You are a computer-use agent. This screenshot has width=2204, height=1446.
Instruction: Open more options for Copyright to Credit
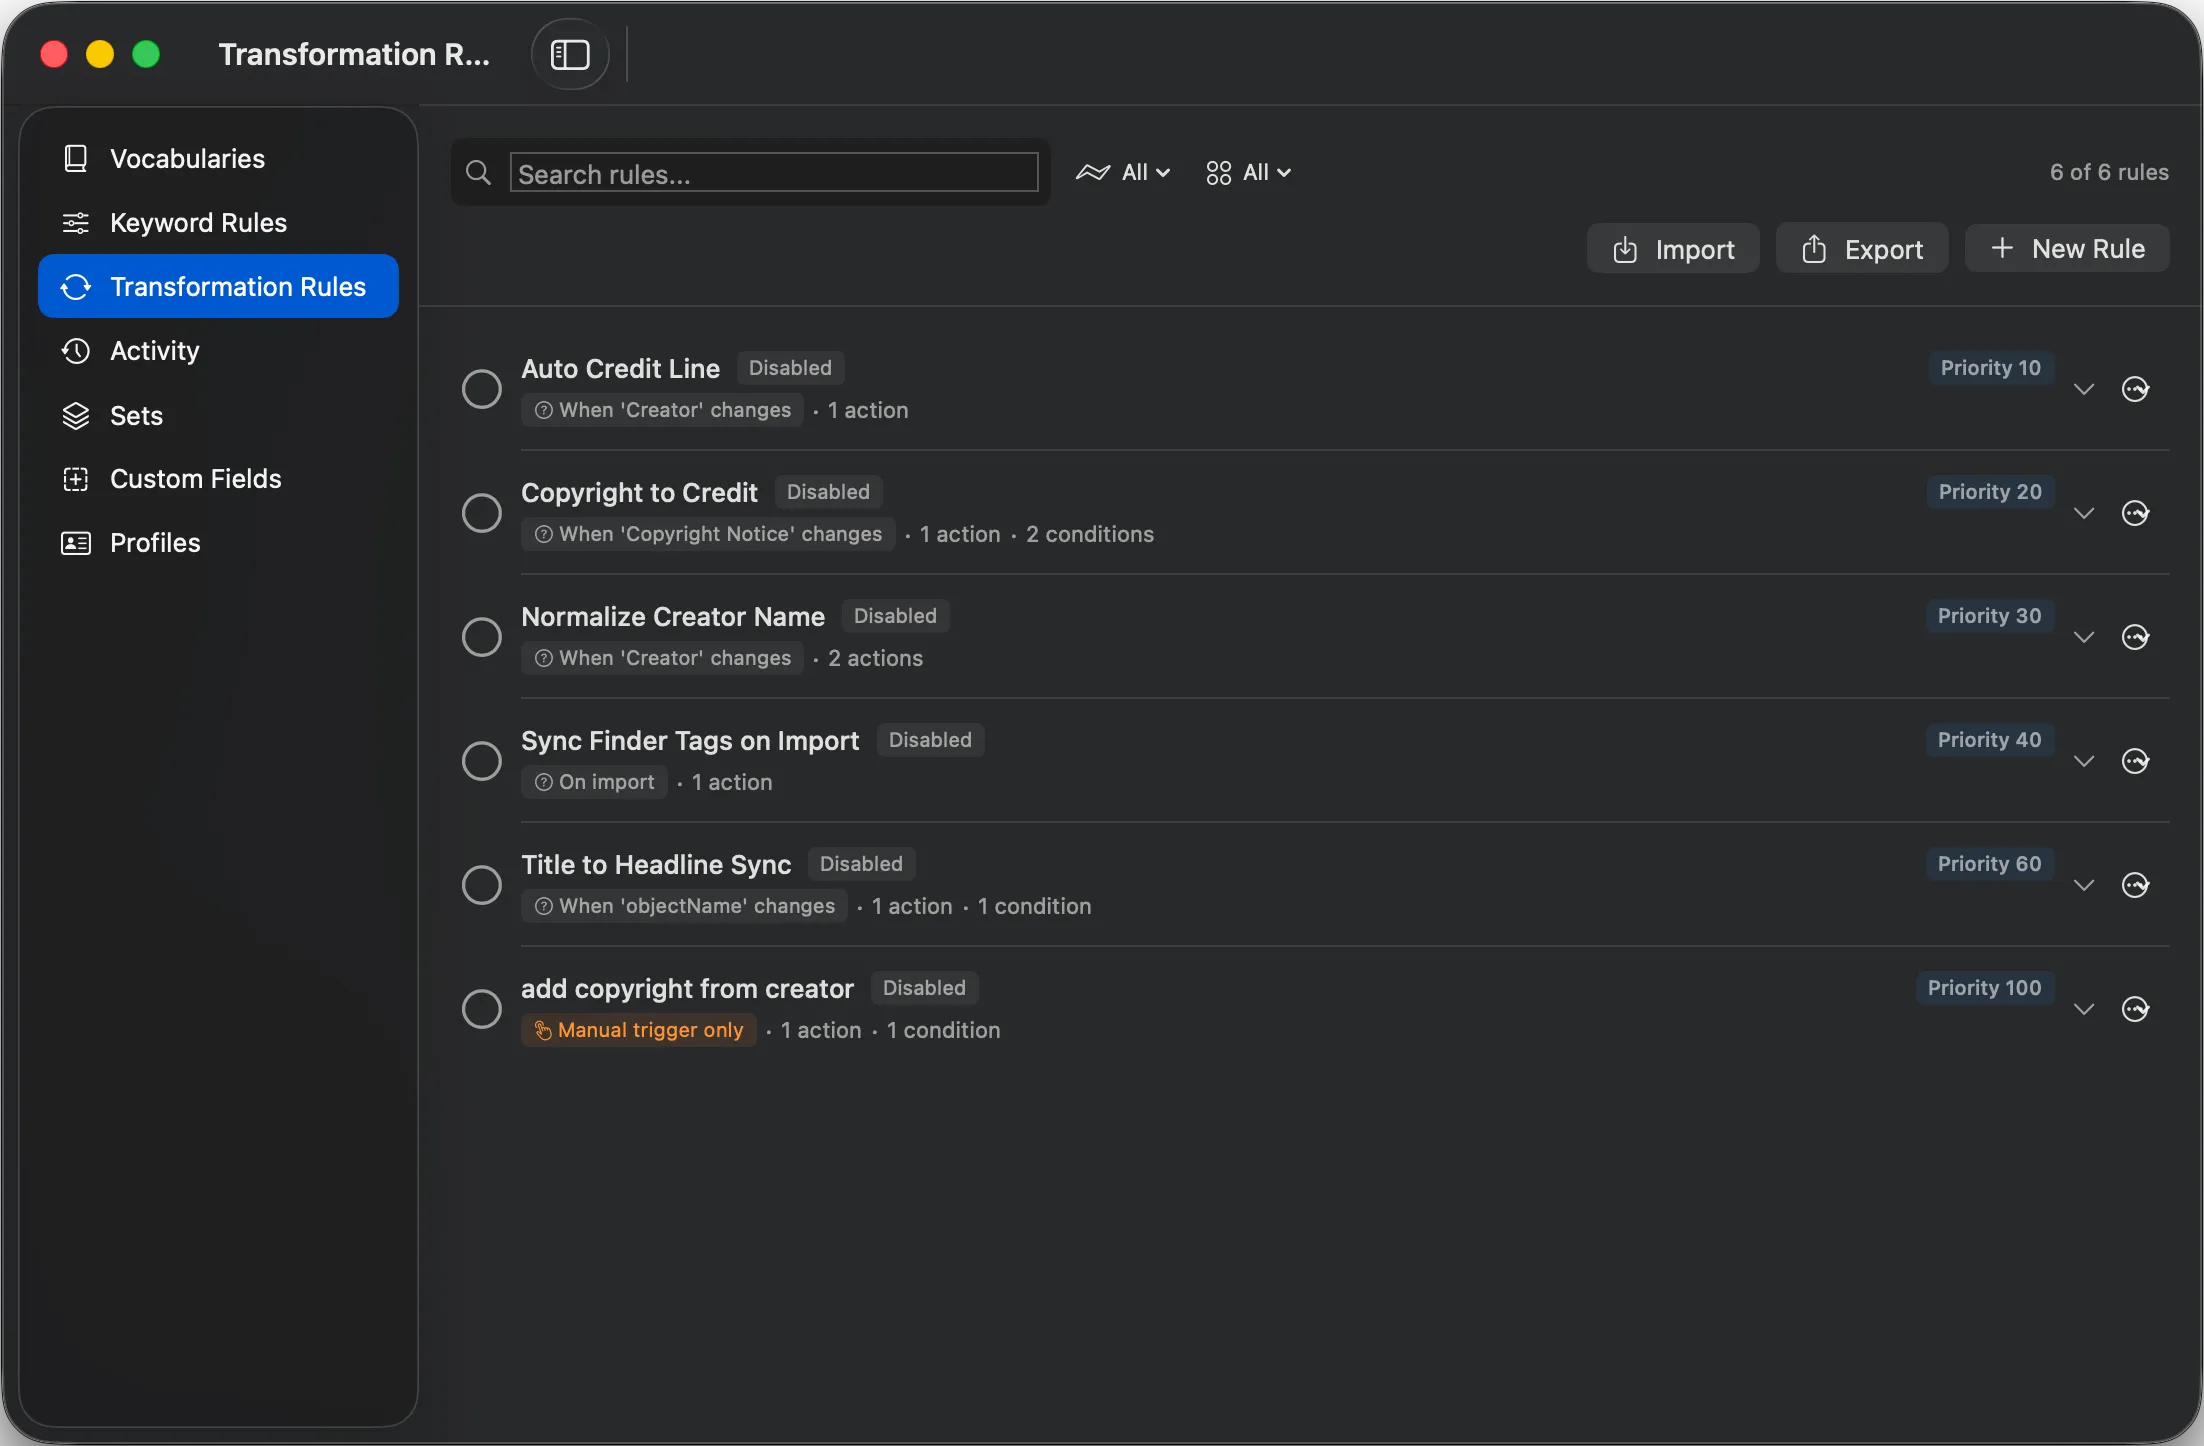2135,513
